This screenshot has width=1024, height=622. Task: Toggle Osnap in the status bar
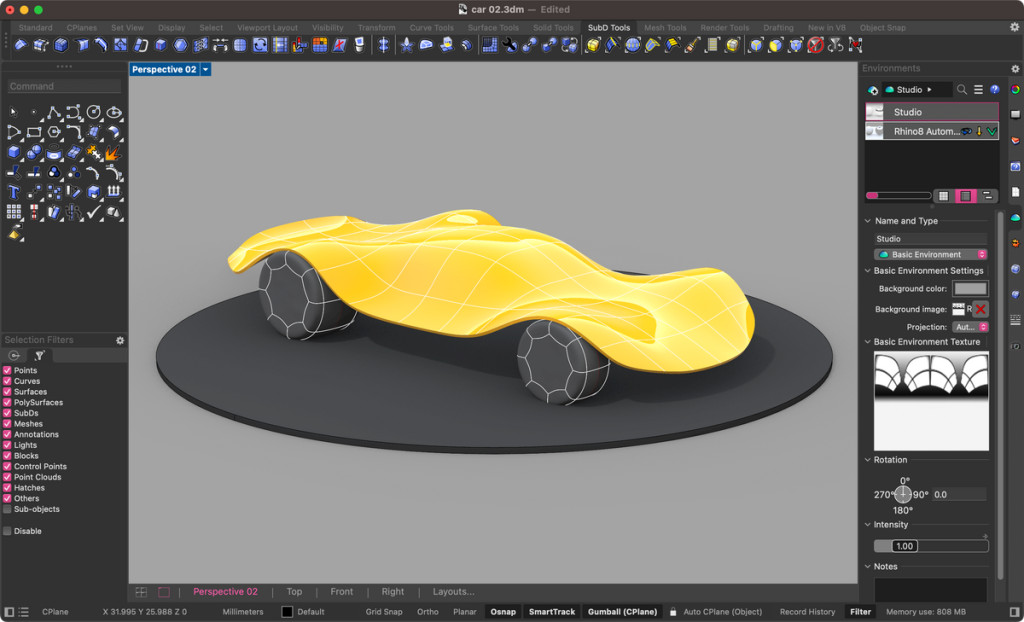(503, 612)
